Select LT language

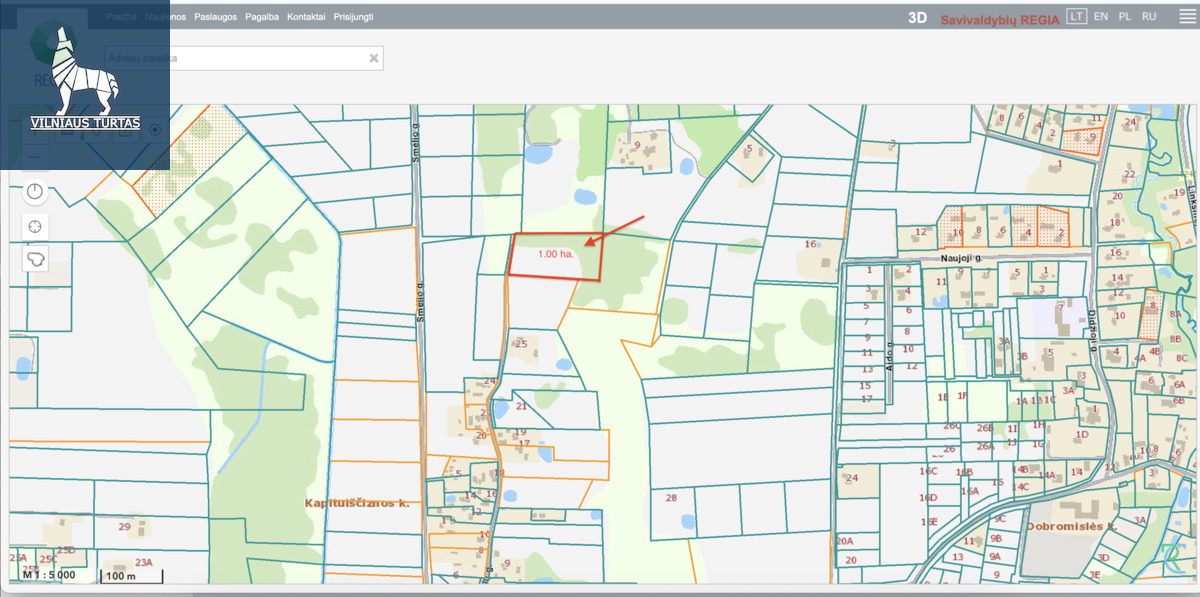point(1077,16)
